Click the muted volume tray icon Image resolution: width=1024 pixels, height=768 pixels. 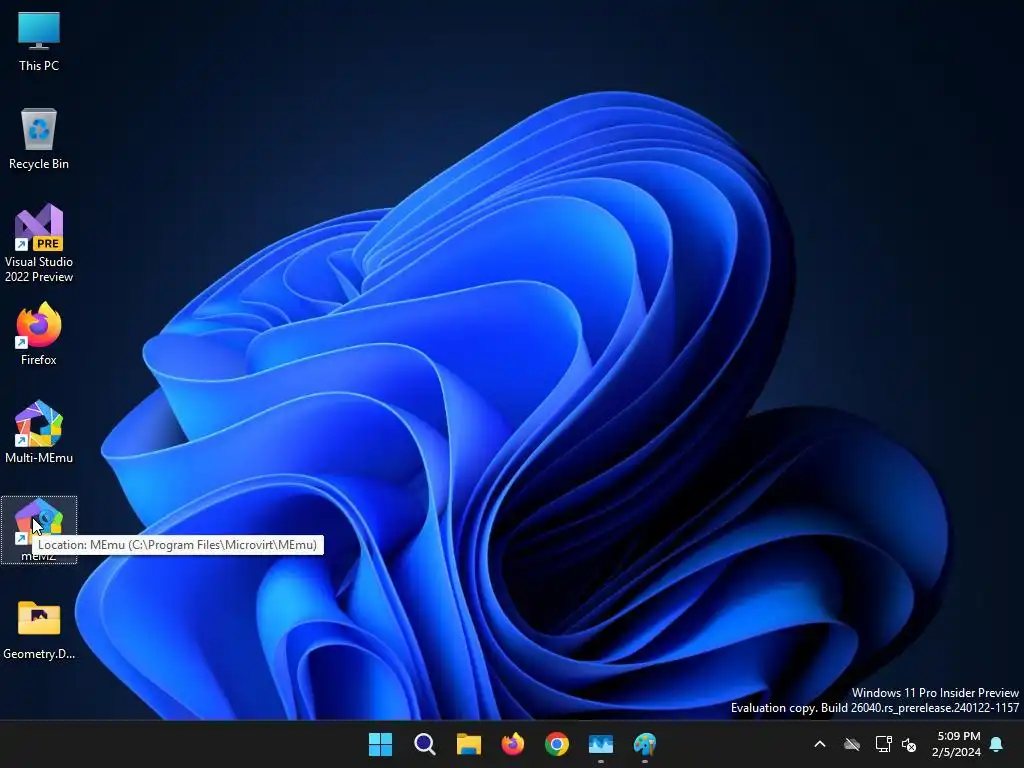909,744
